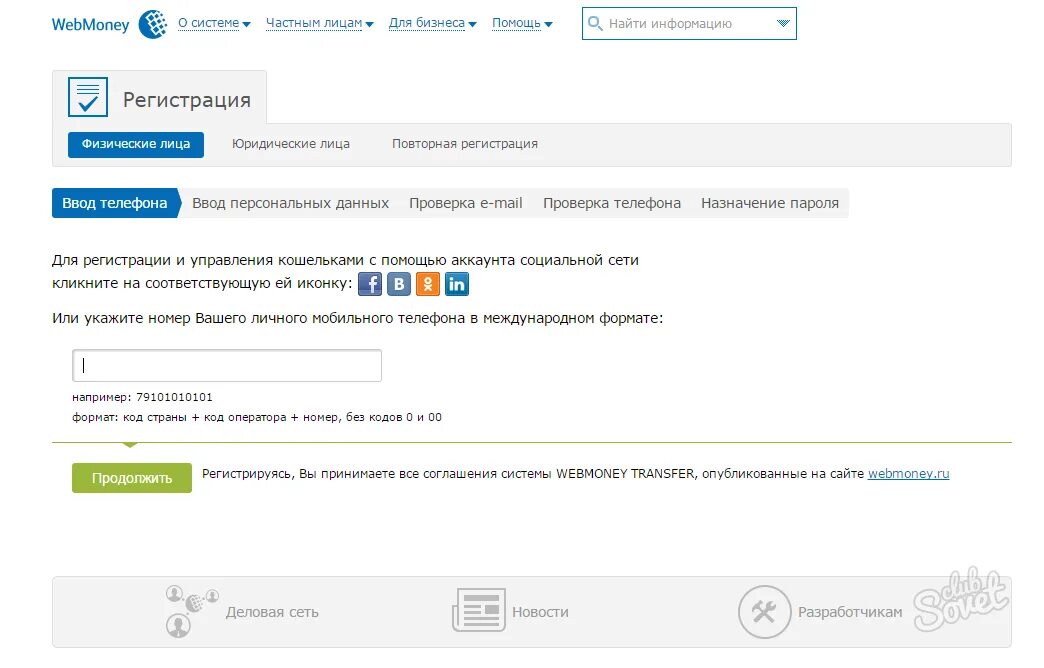
Task: Sign in with Odnoklassniki icon
Action: [427, 284]
